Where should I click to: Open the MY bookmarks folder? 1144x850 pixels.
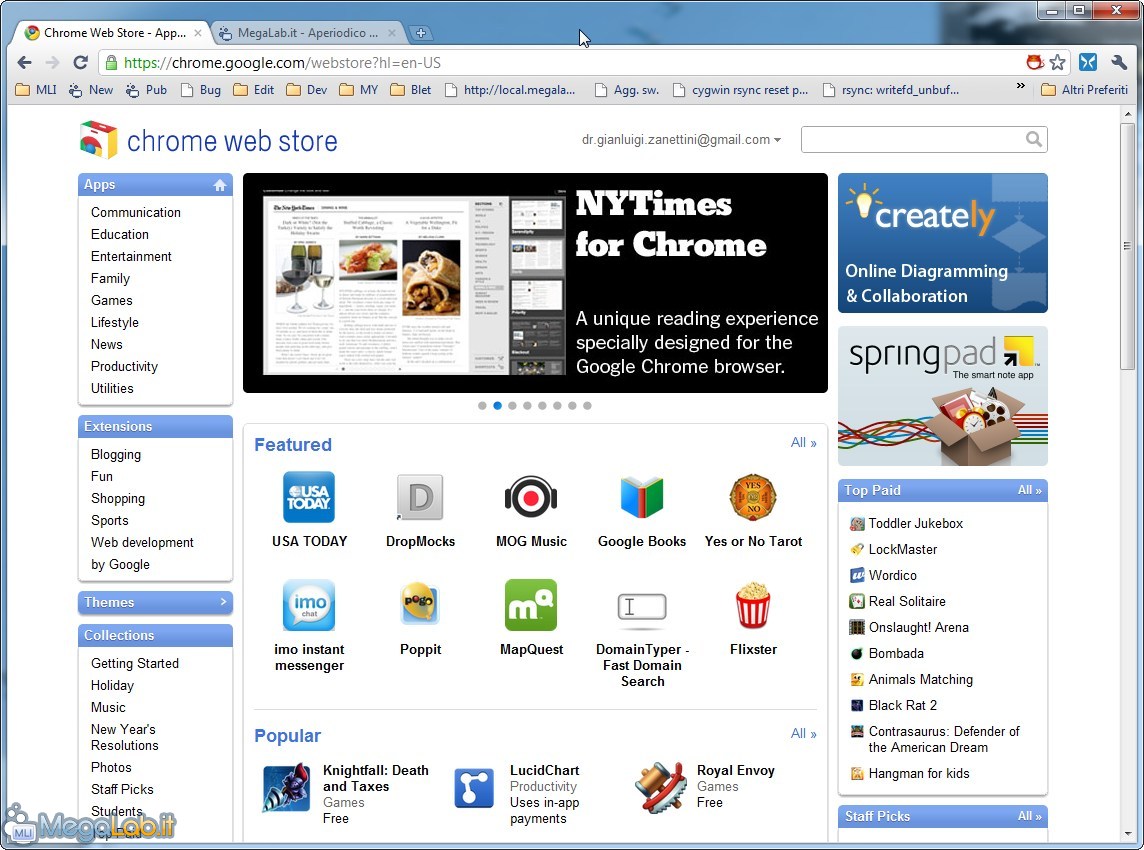(x=359, y=90)
